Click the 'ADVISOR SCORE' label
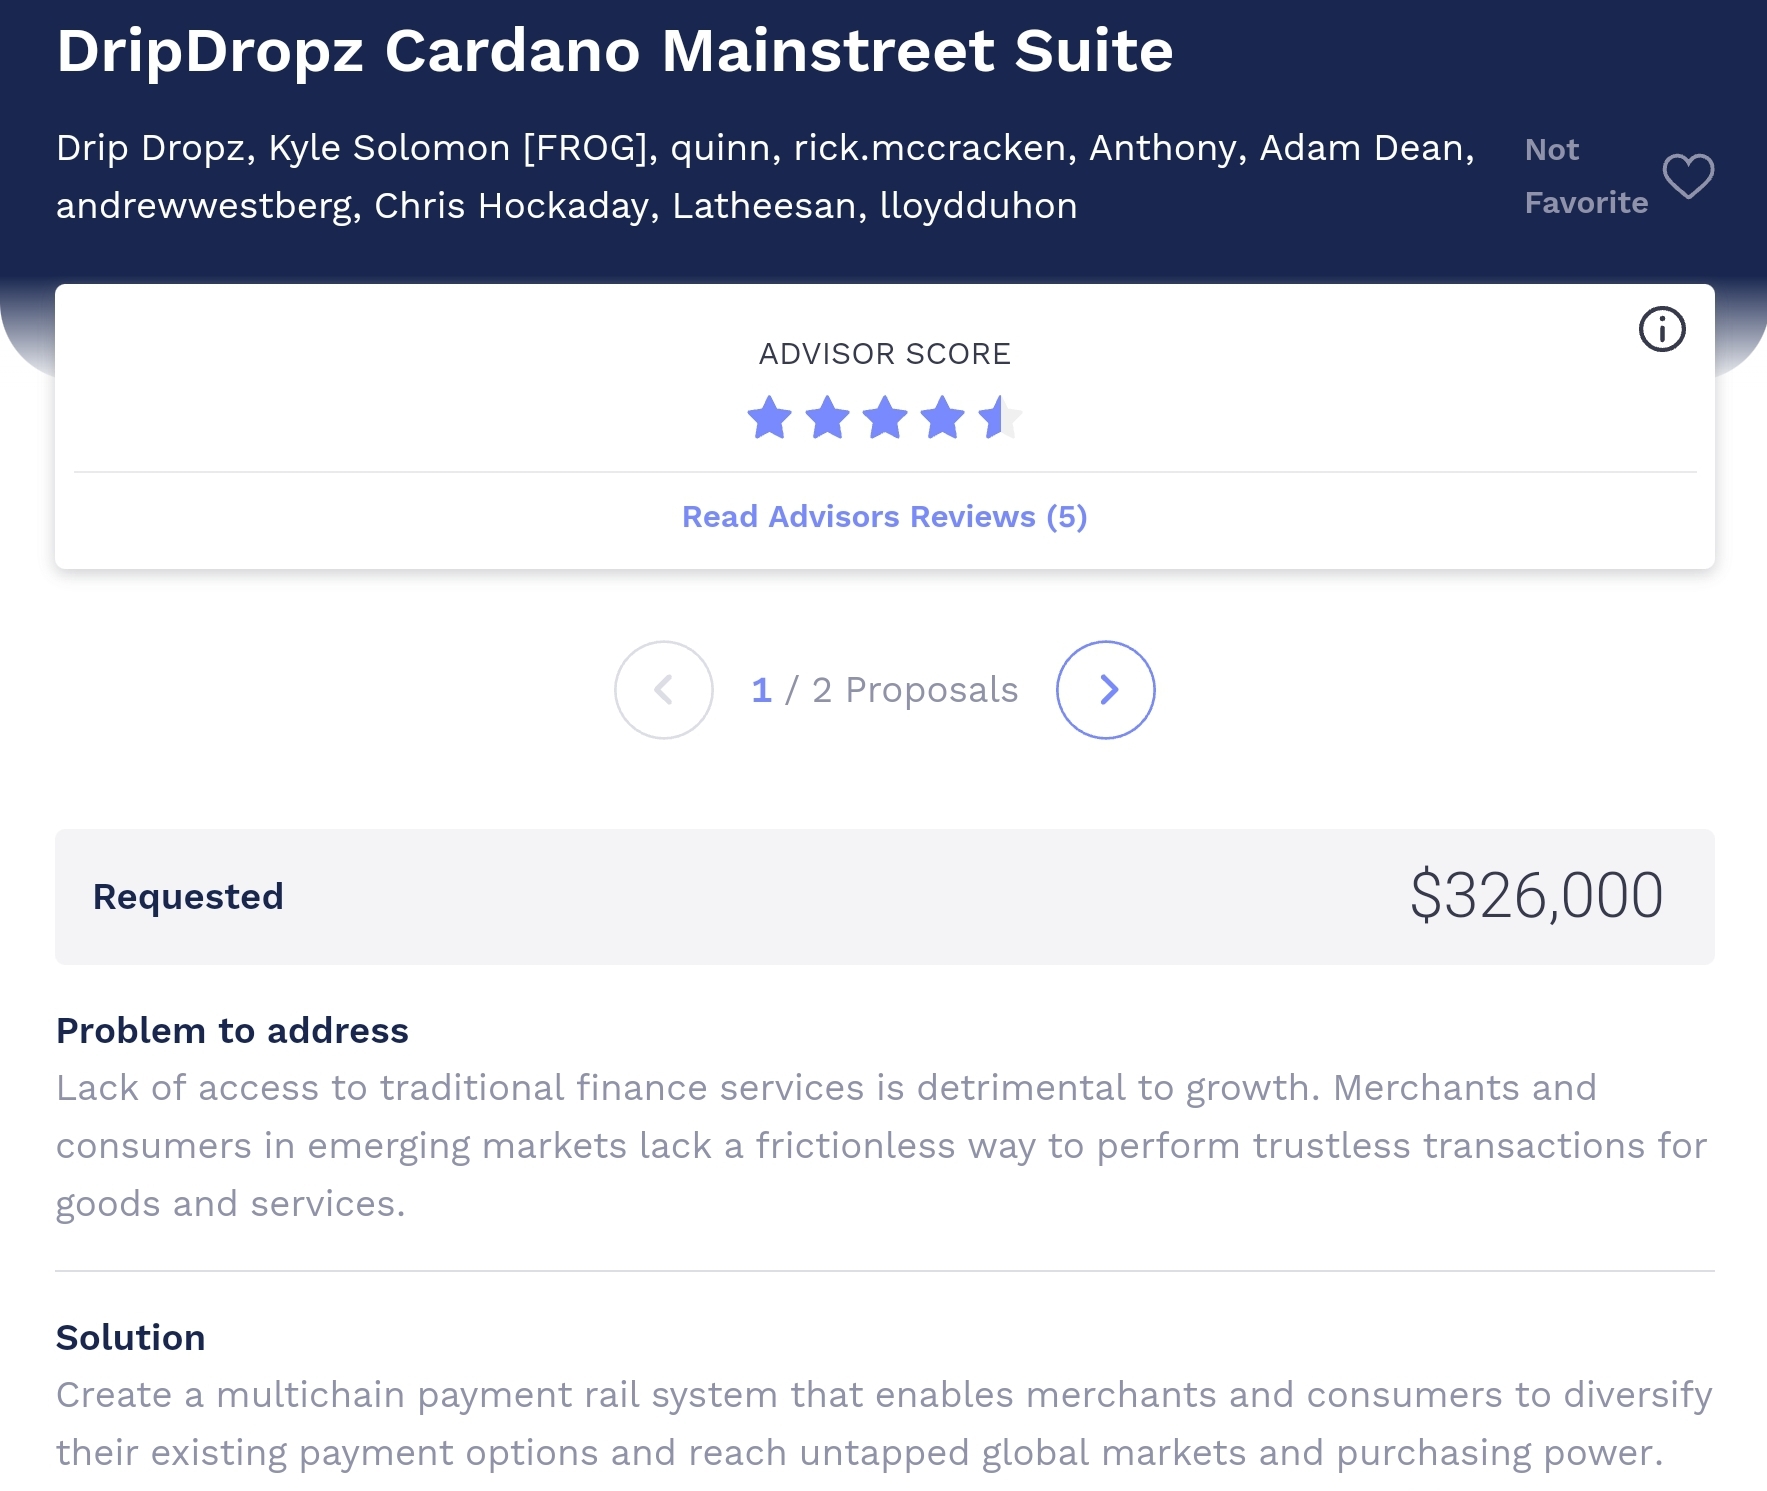Screen dimensions: 1767x1491 [x=885, y=354]
